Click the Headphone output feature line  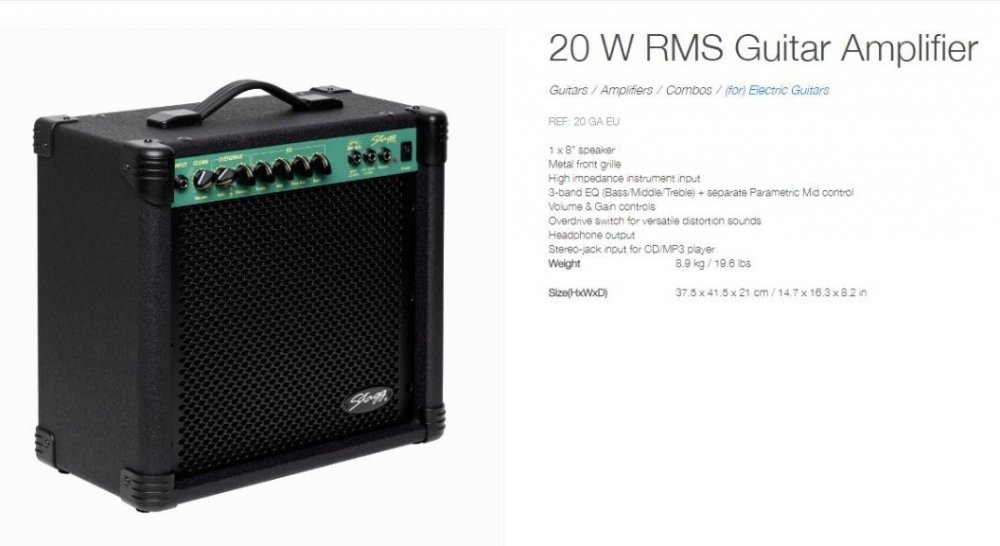pyautogui.click(x=591, y=235)
